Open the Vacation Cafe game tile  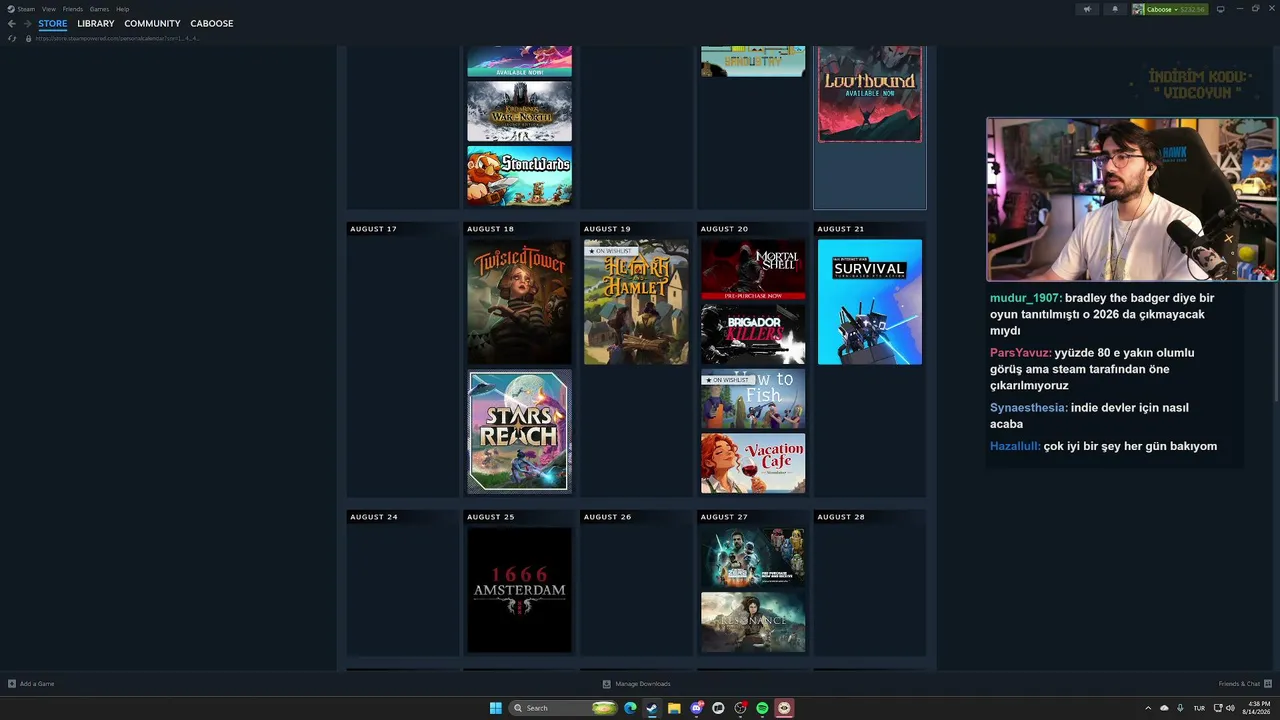pyautogui.click(x=753, y=463)
